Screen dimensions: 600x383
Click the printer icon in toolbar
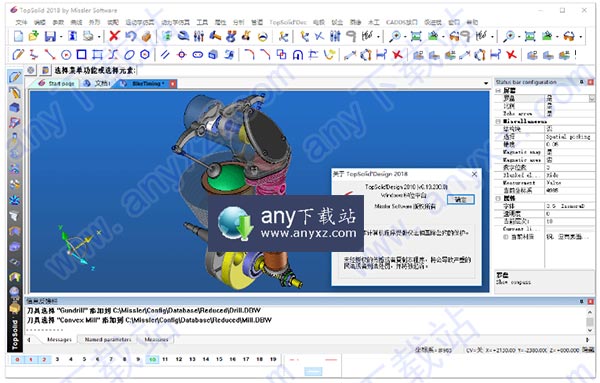click(88, 36)
